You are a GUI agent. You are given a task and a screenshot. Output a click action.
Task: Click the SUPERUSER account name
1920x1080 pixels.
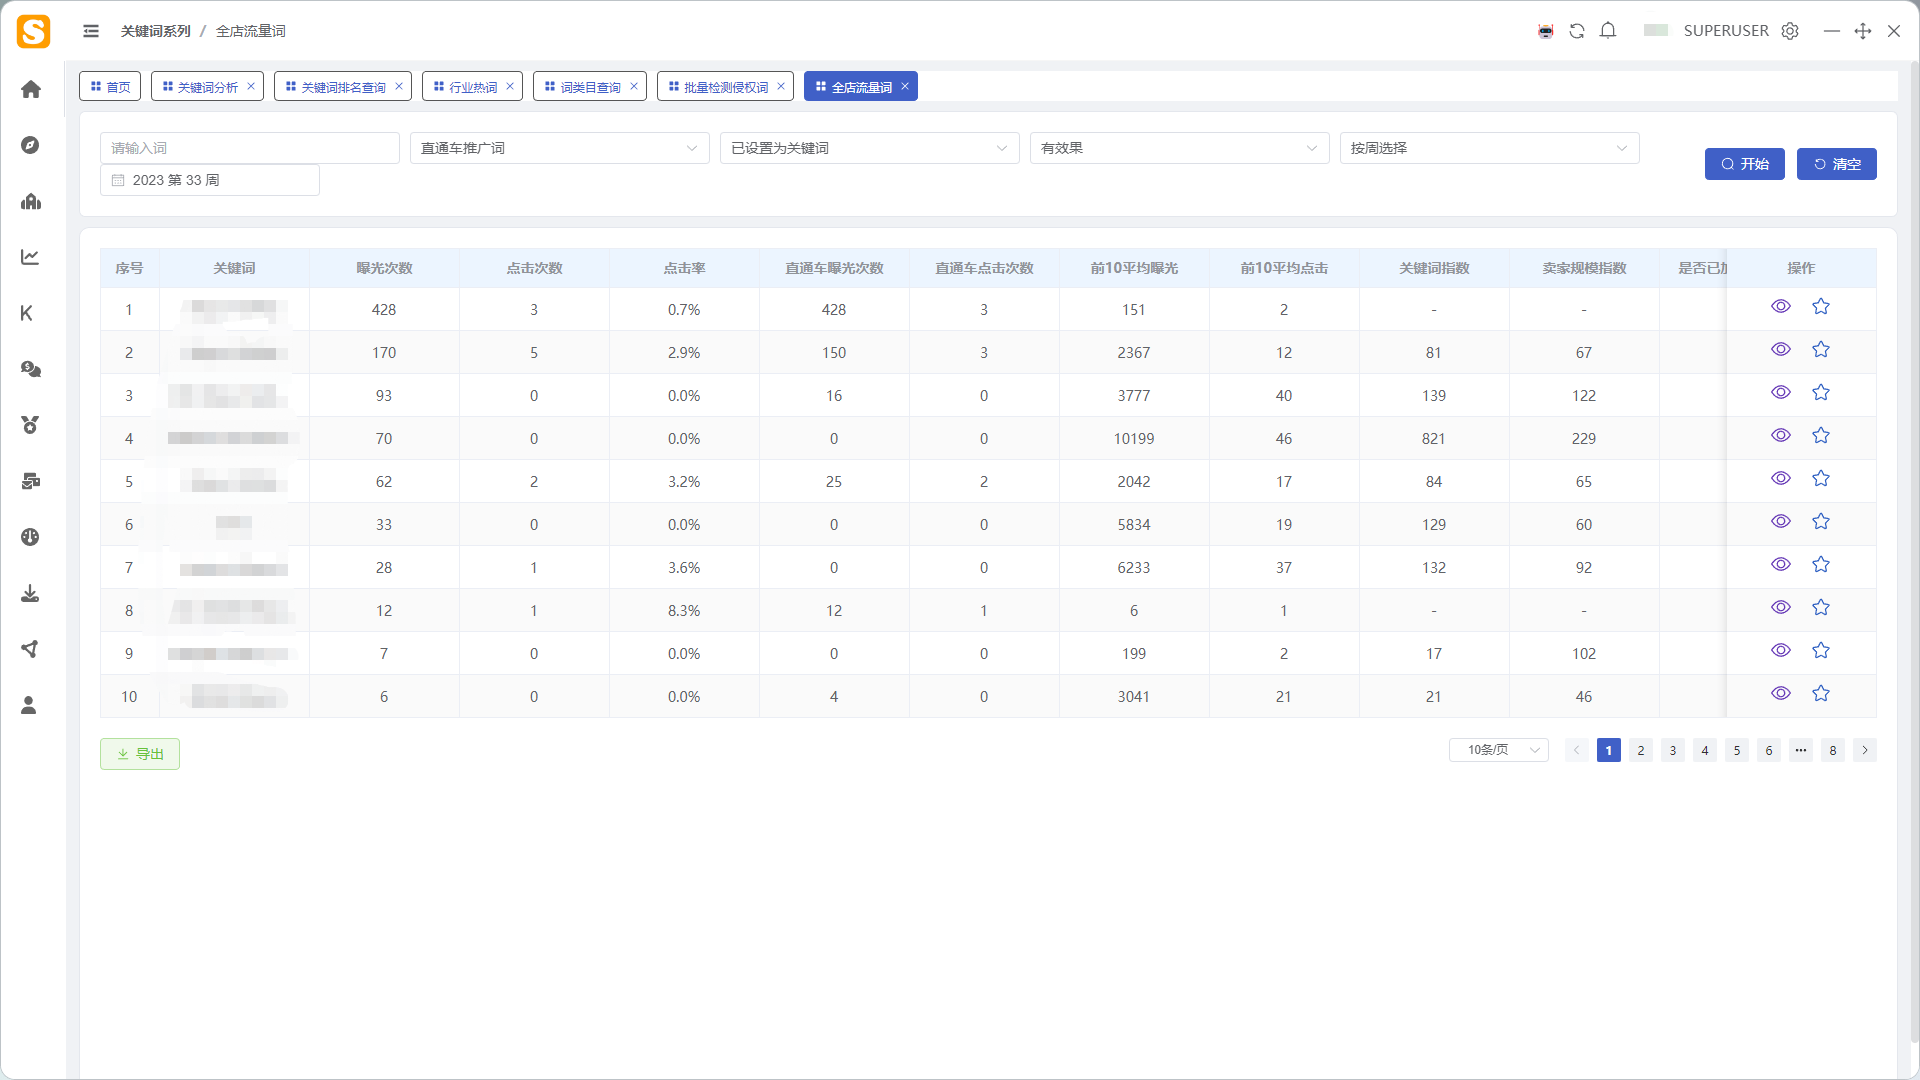(x=1726, y=31)
